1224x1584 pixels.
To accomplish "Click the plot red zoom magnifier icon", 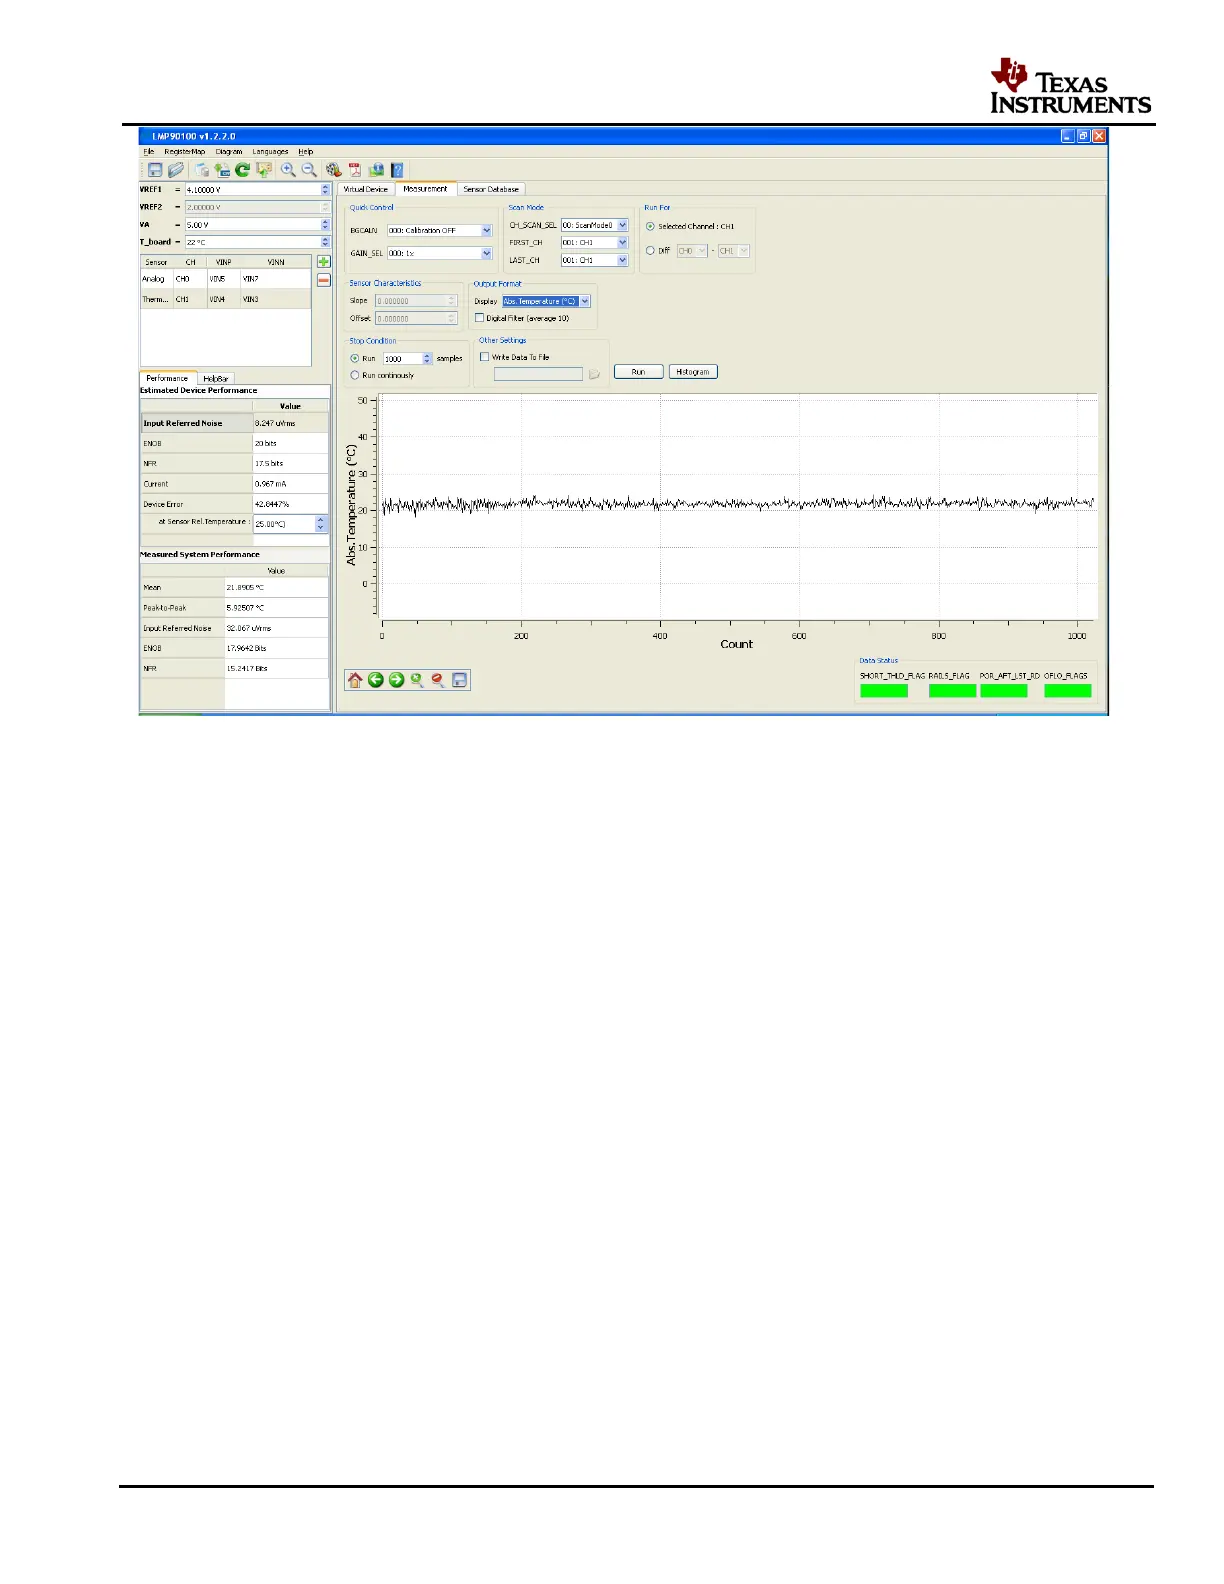I will pyautogui.click(x=438, y=680).
